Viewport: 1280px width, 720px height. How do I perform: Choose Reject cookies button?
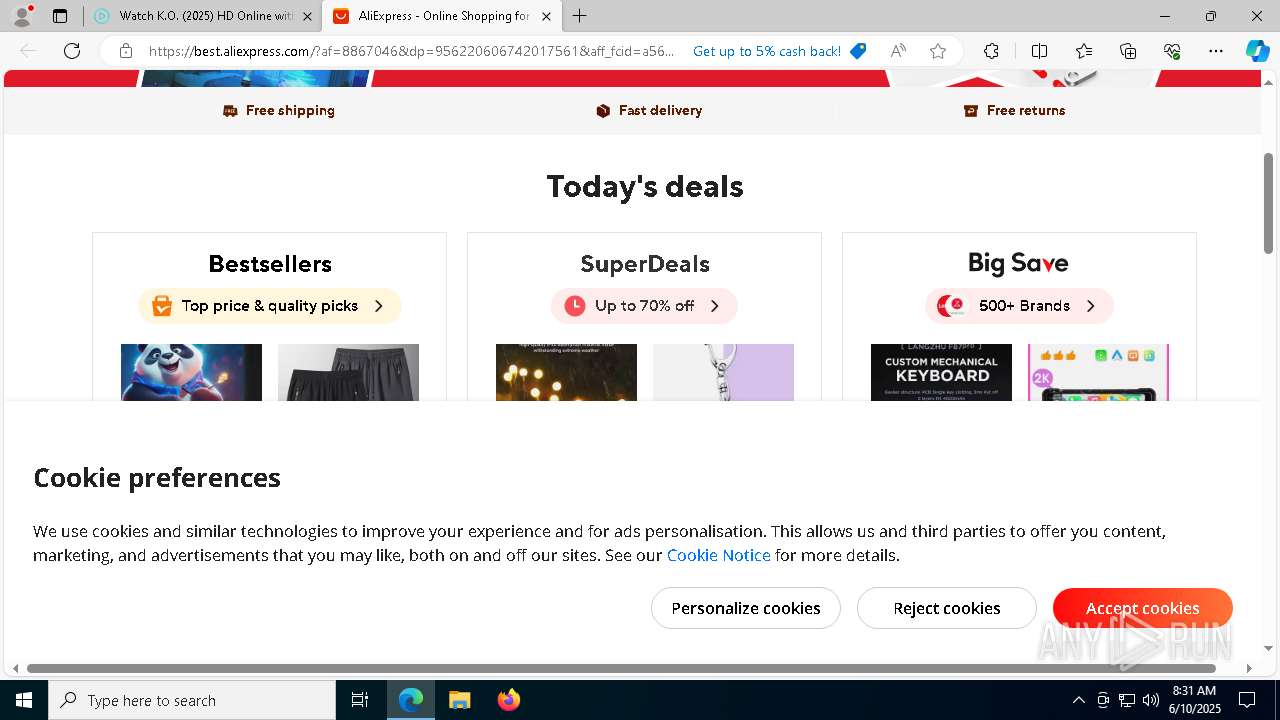[x=947, y=608]
